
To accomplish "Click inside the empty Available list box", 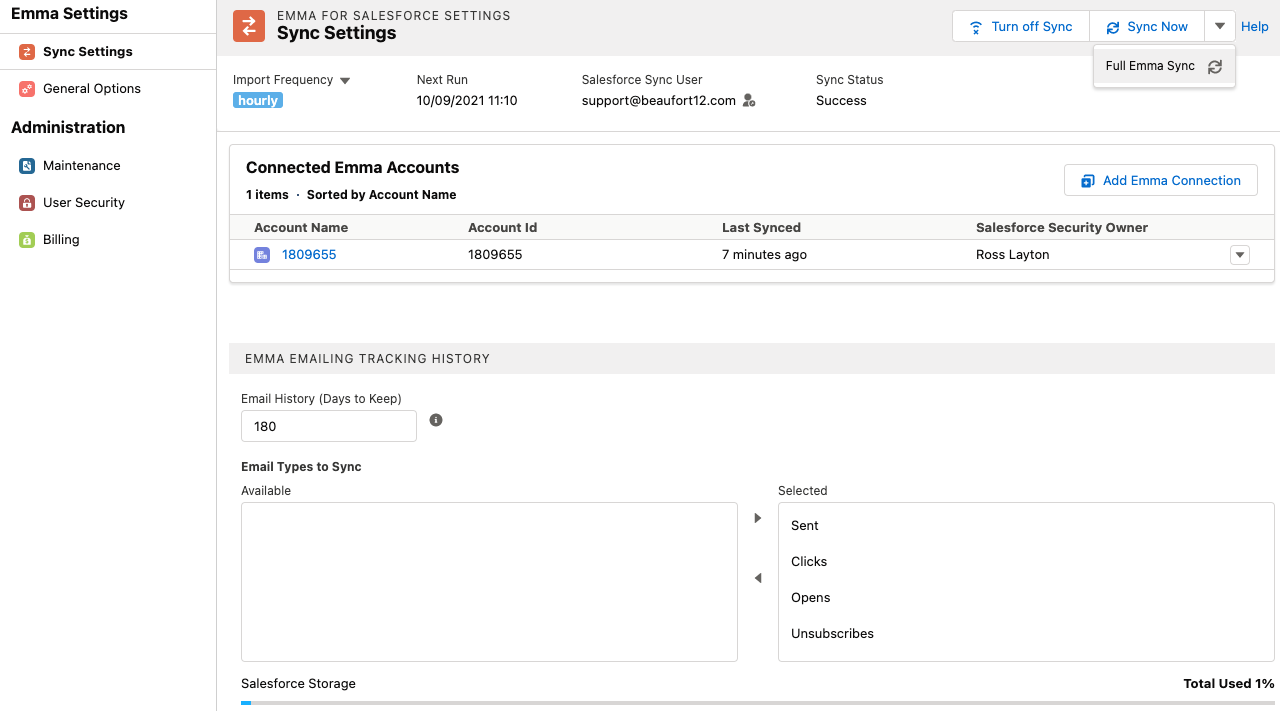I will pos(489,582).
